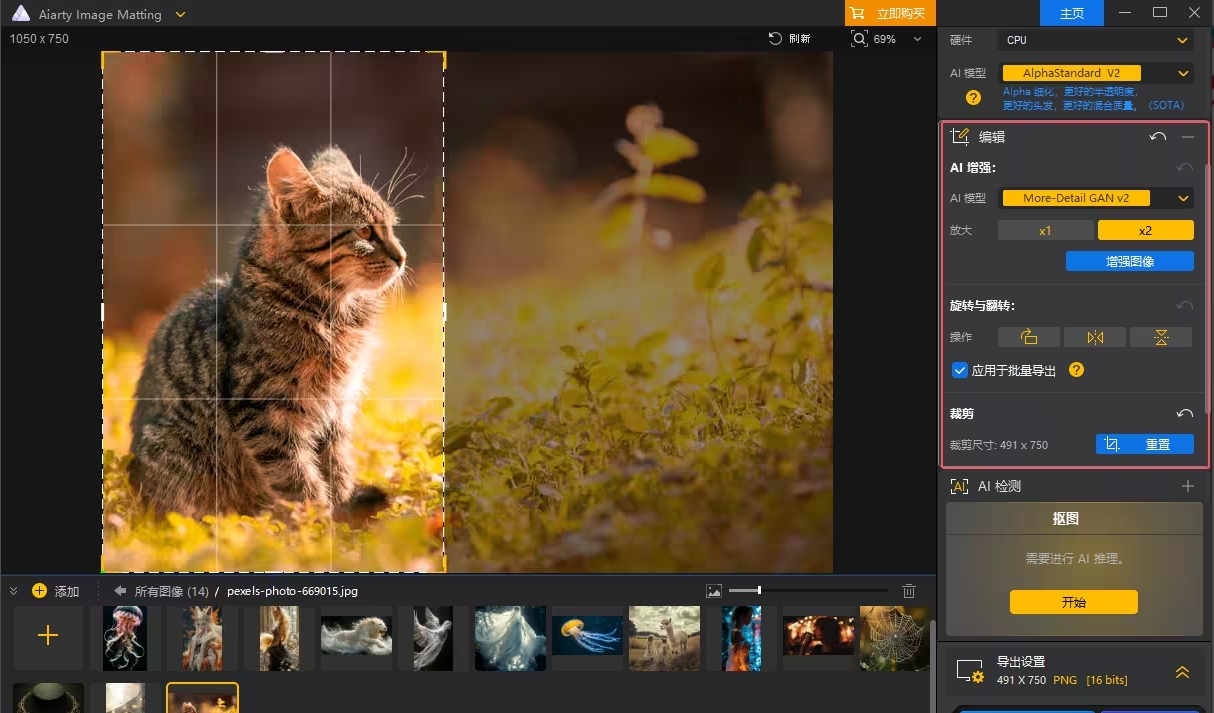Select the x2 upscale option
Screen dimensions: 1214x713
[x=1145, y=230]
